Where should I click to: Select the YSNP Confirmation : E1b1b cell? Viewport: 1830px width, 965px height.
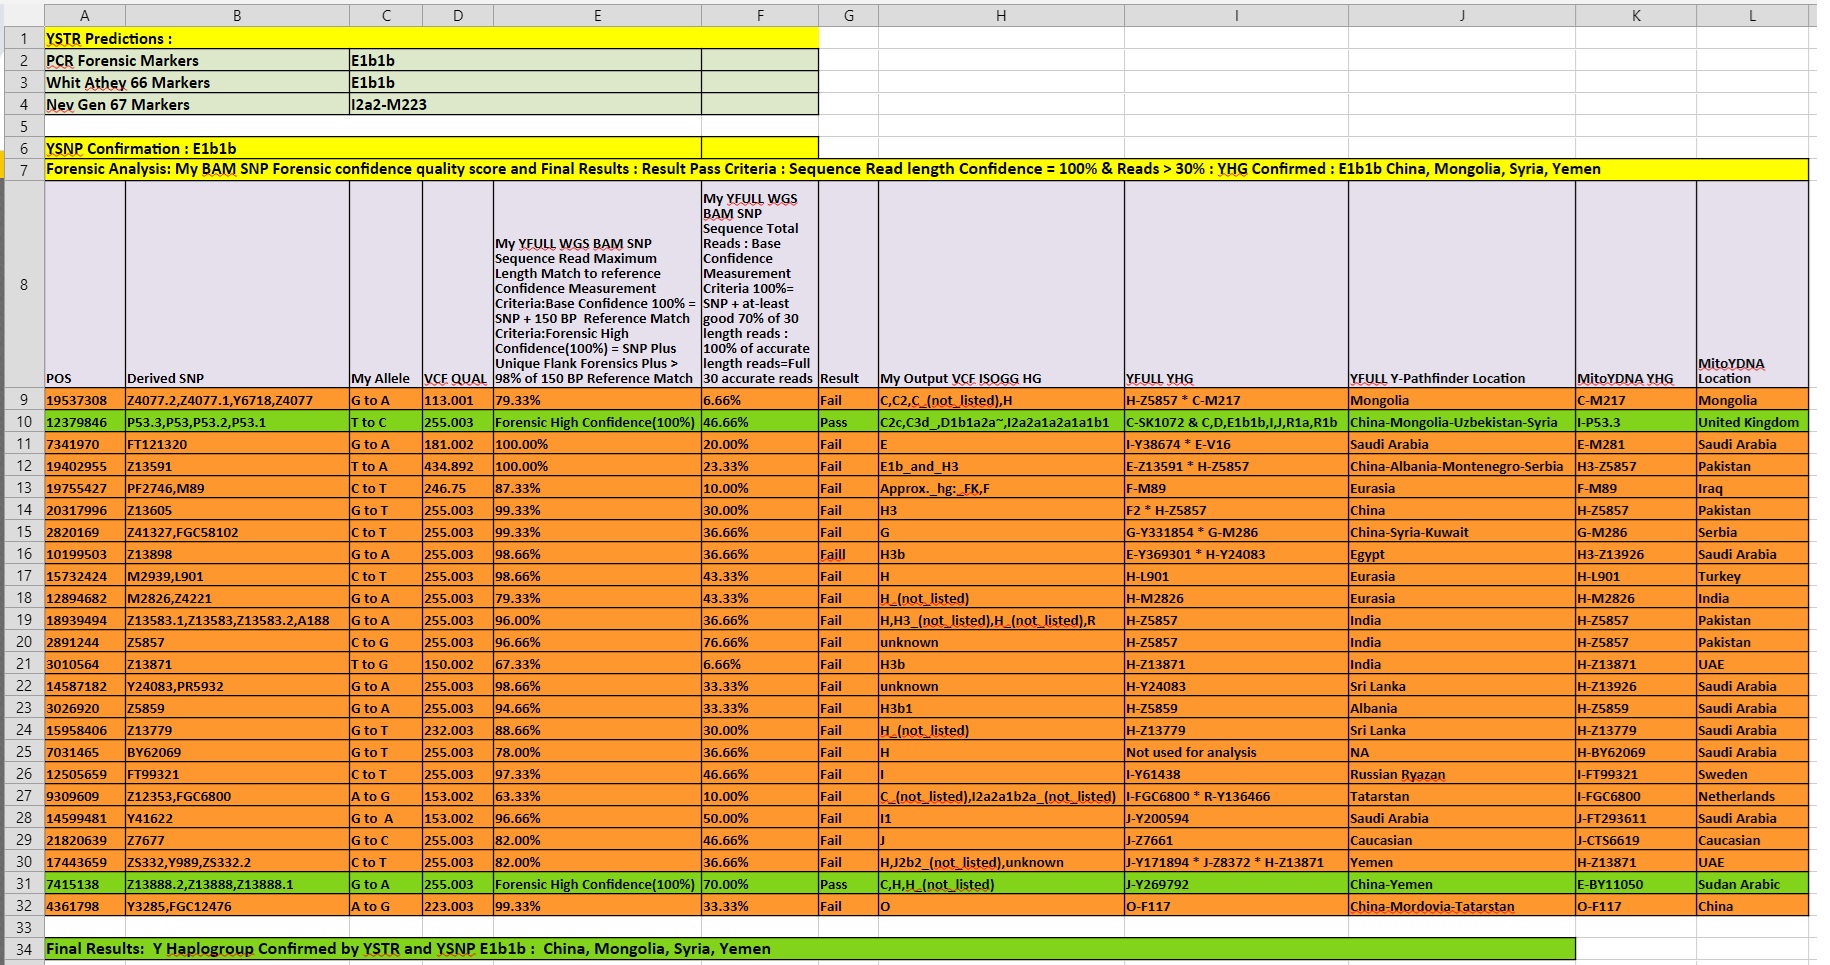(x=373, y=148)
